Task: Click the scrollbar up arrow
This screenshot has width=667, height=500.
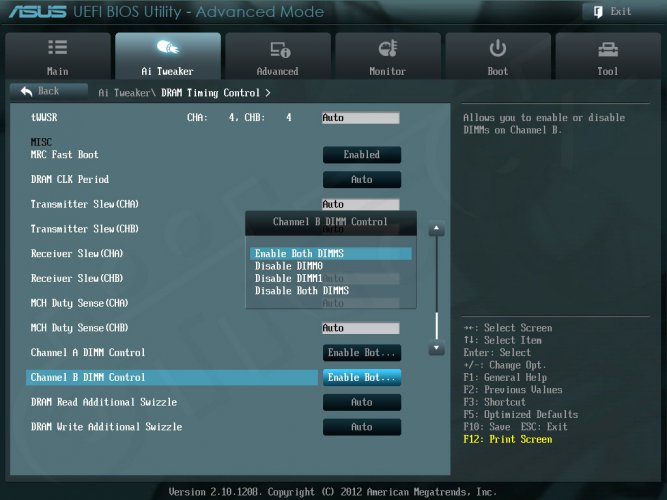Action: (x=436, y=229)
